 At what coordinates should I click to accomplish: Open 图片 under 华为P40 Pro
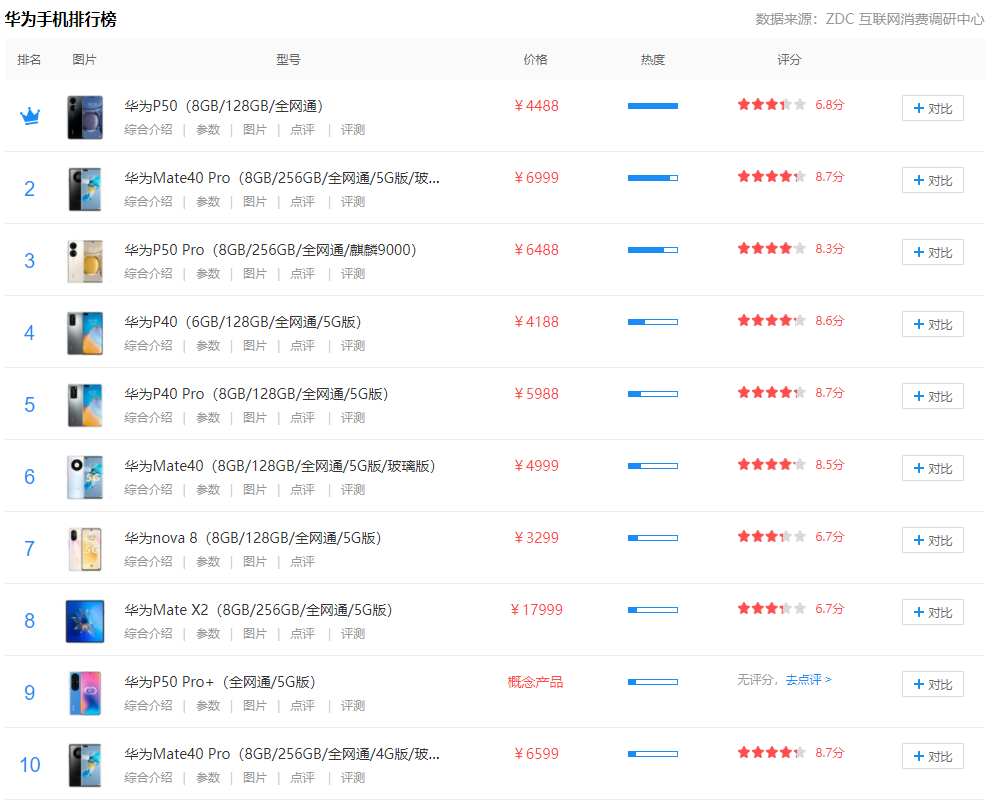coord(254,418)
